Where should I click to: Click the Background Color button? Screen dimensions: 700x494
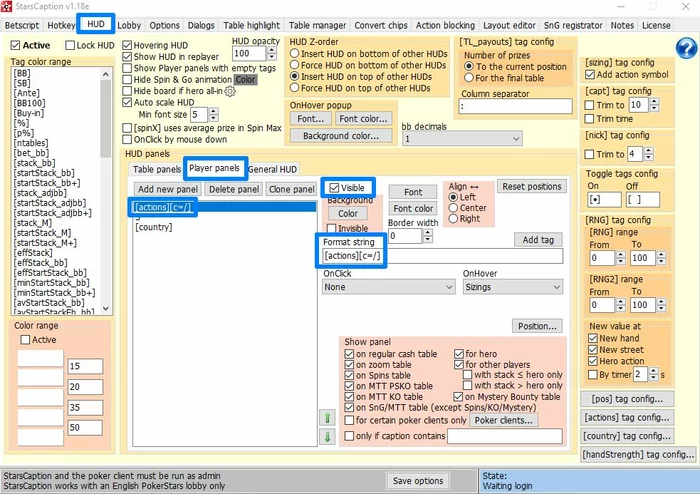pos(348,213)
